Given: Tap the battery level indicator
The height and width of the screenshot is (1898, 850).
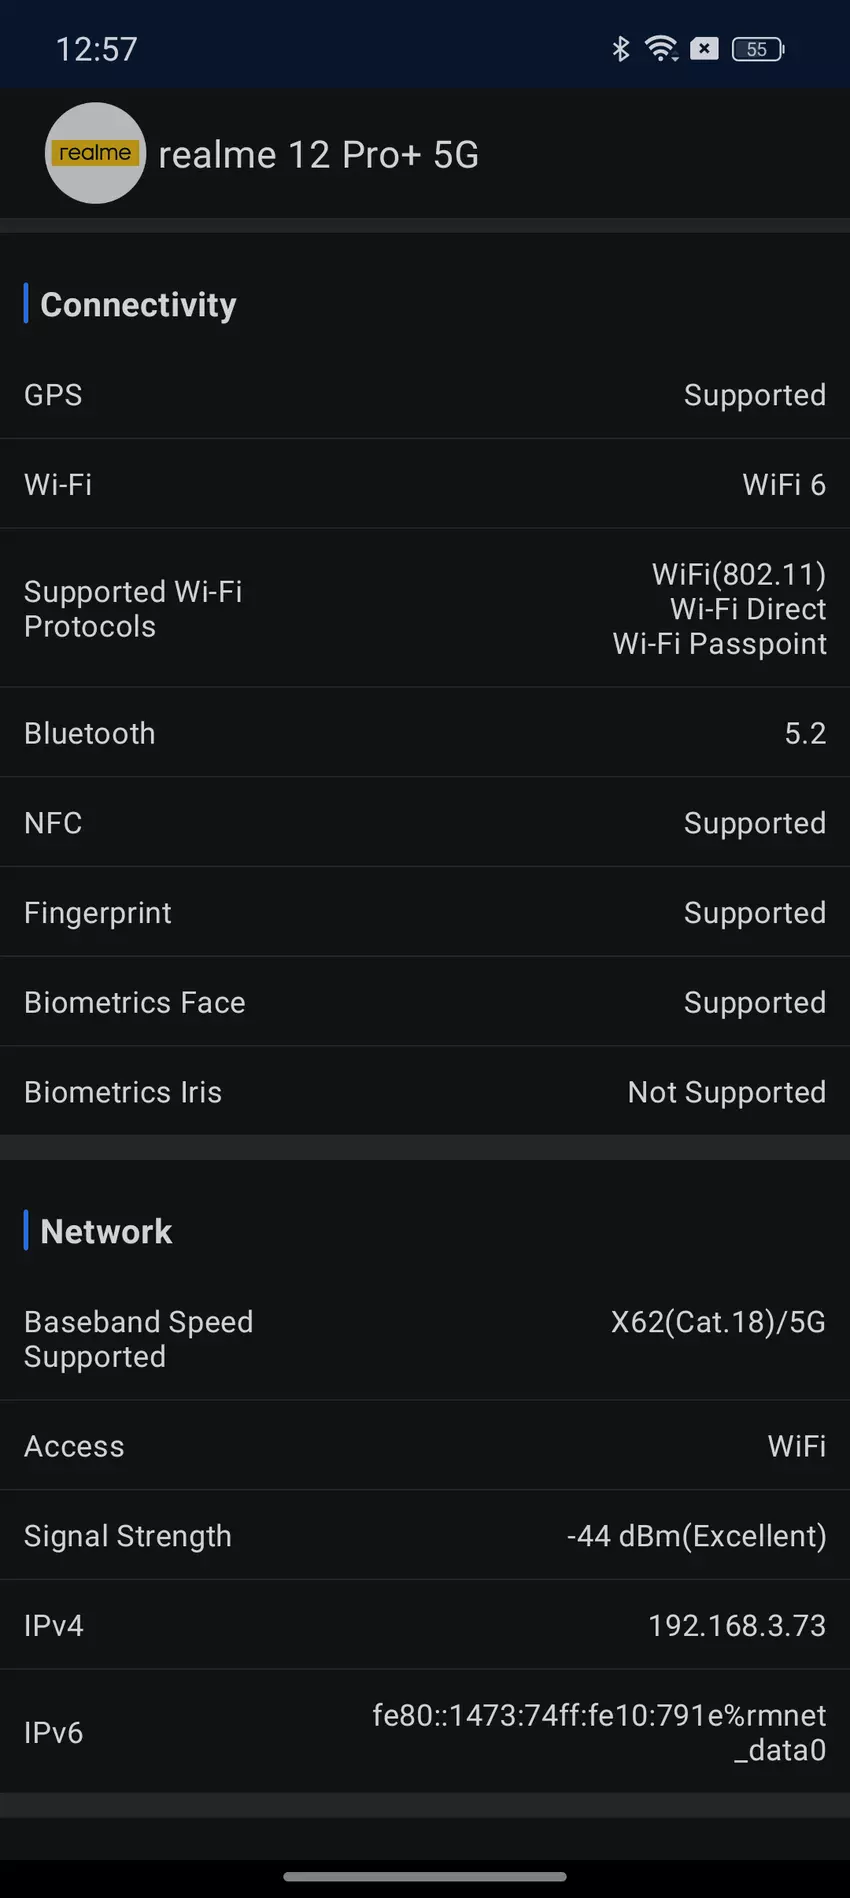Looking at the screenshot, I should (758, 48).
